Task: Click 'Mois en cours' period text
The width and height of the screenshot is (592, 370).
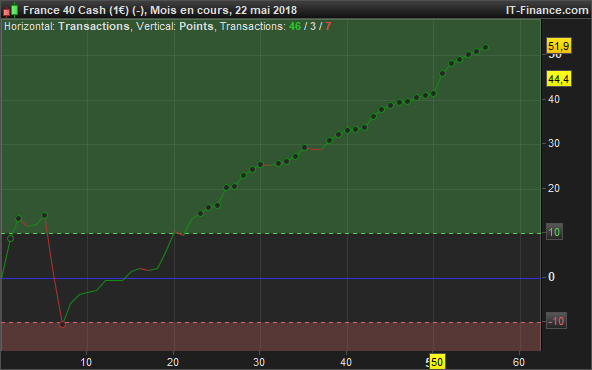Action: (189, 10)
